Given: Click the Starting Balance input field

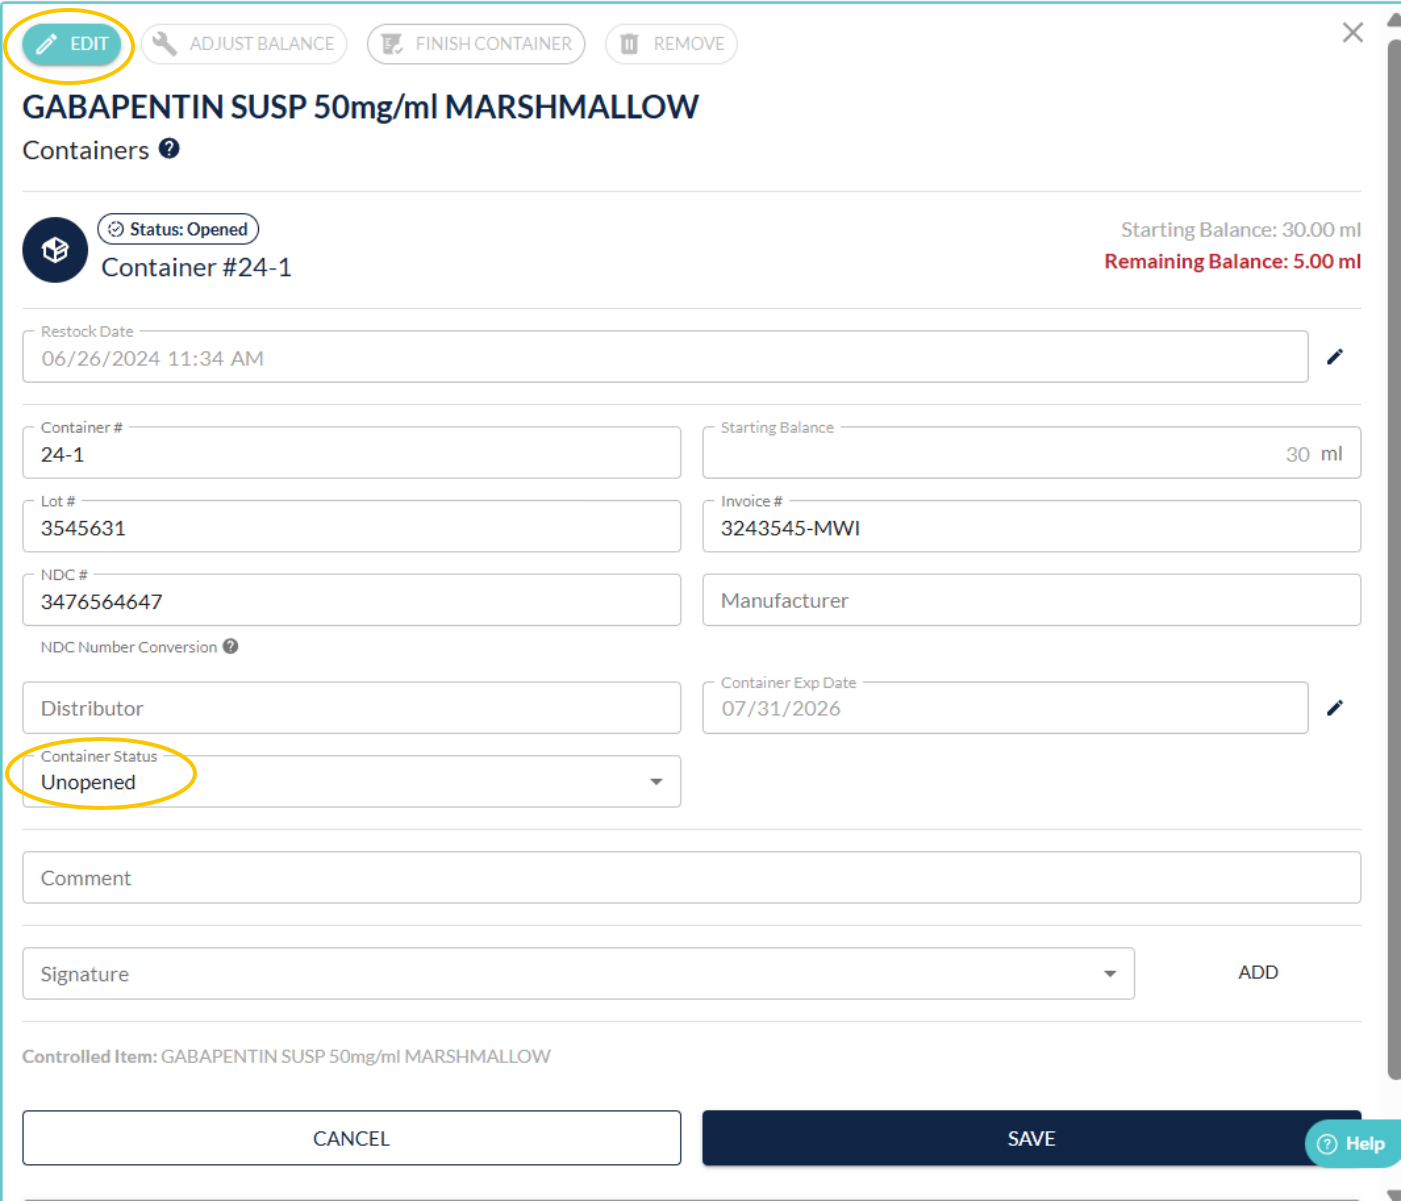Looking at the screenshot, I should (1031, 453).
